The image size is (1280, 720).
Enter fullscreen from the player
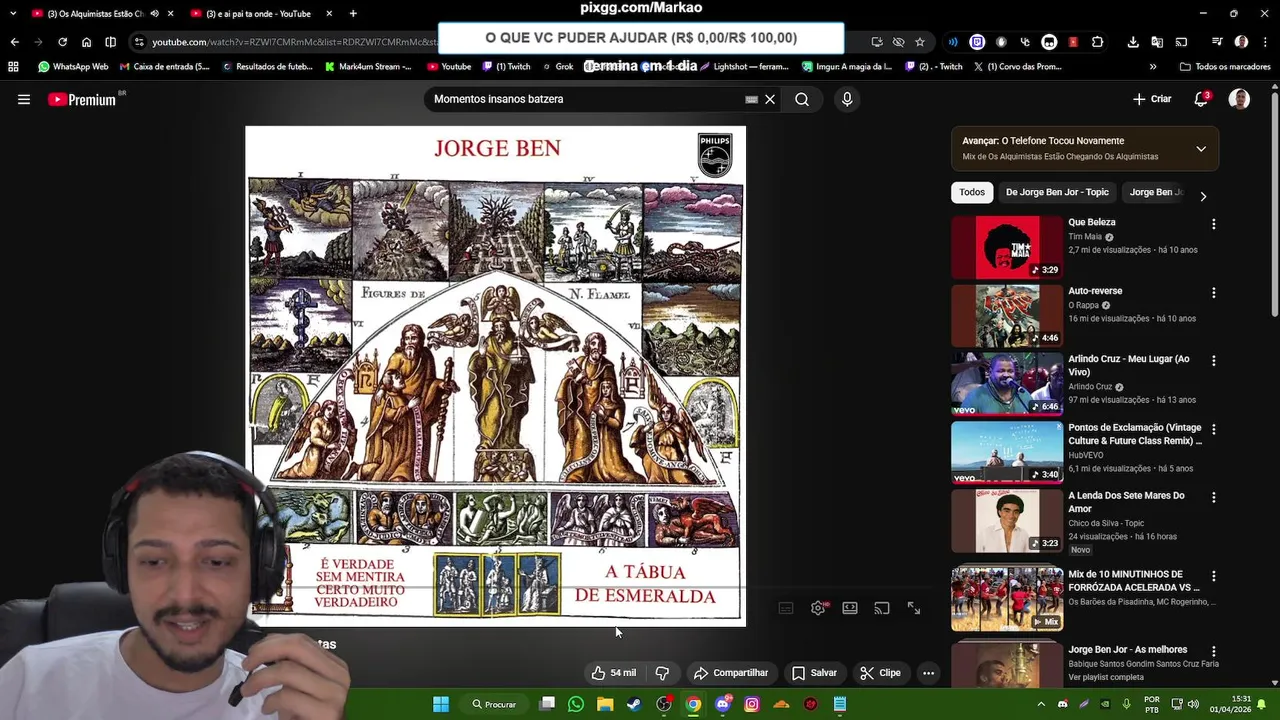tap(914, 608)
